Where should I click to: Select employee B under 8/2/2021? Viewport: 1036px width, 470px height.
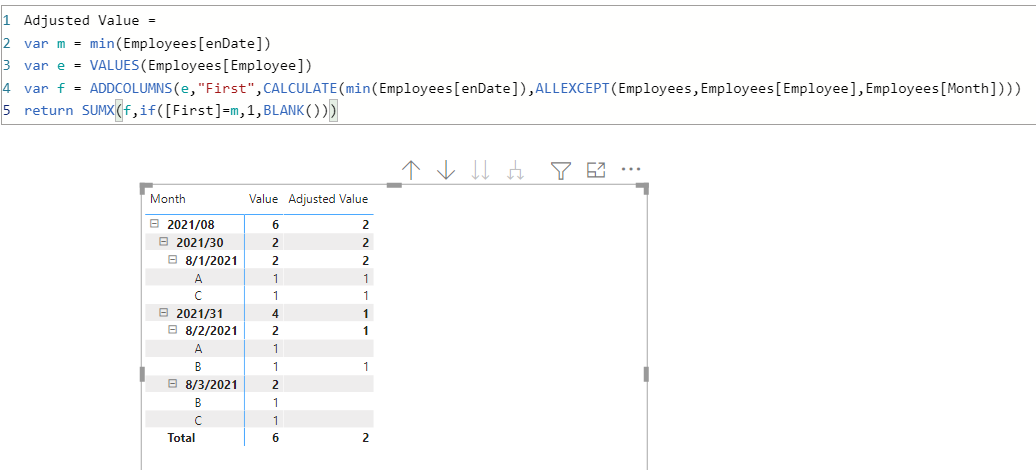point(198,366)
